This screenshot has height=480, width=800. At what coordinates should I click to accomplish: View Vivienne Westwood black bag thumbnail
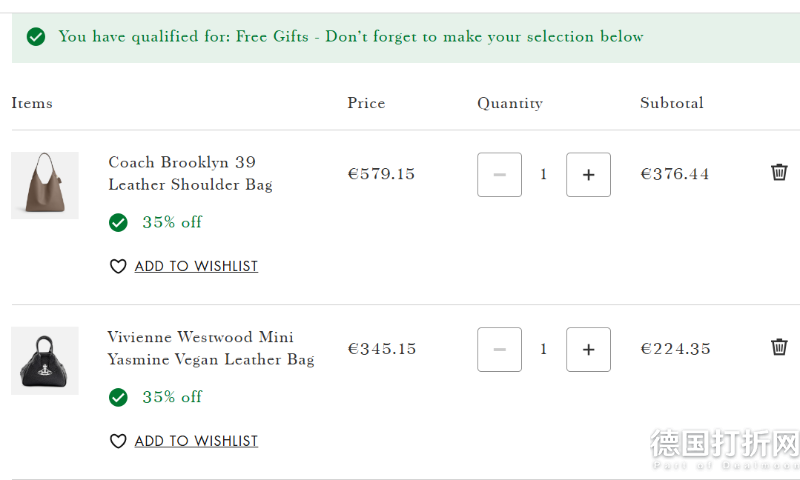[x=45, y=361]
